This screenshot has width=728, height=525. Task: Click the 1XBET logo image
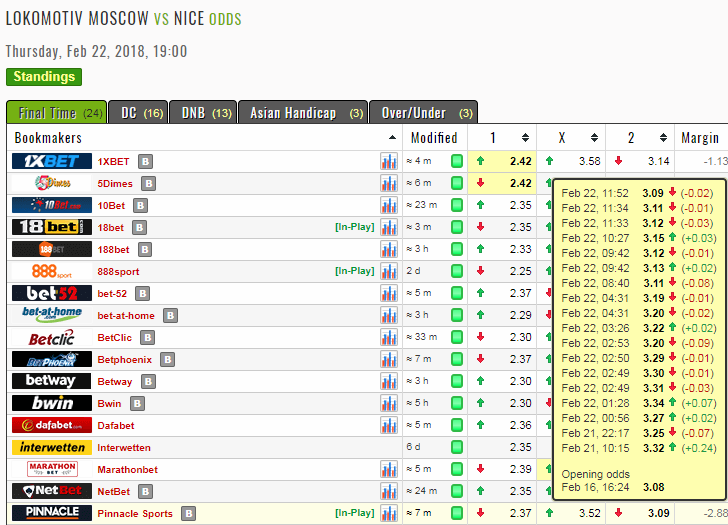(52, 161)
